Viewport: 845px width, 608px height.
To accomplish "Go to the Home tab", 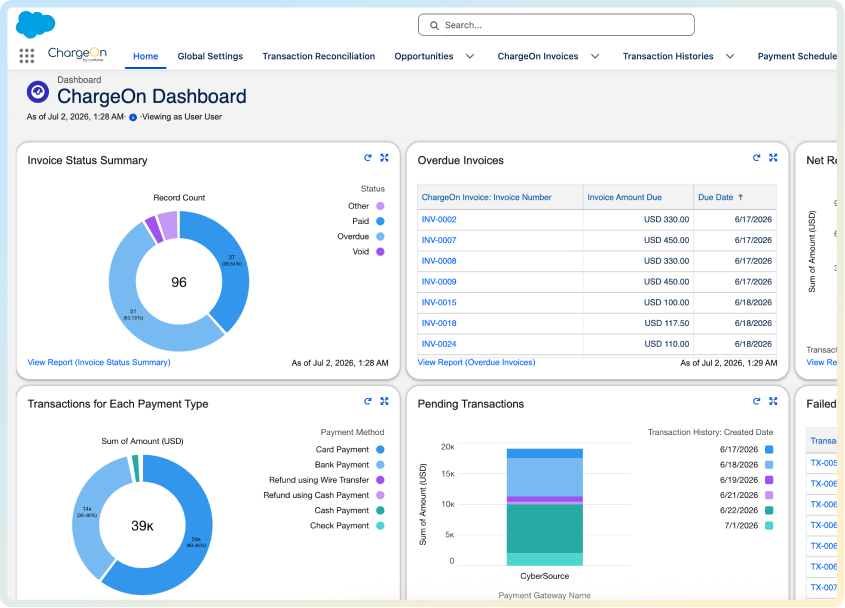I will tap(146, 56).
